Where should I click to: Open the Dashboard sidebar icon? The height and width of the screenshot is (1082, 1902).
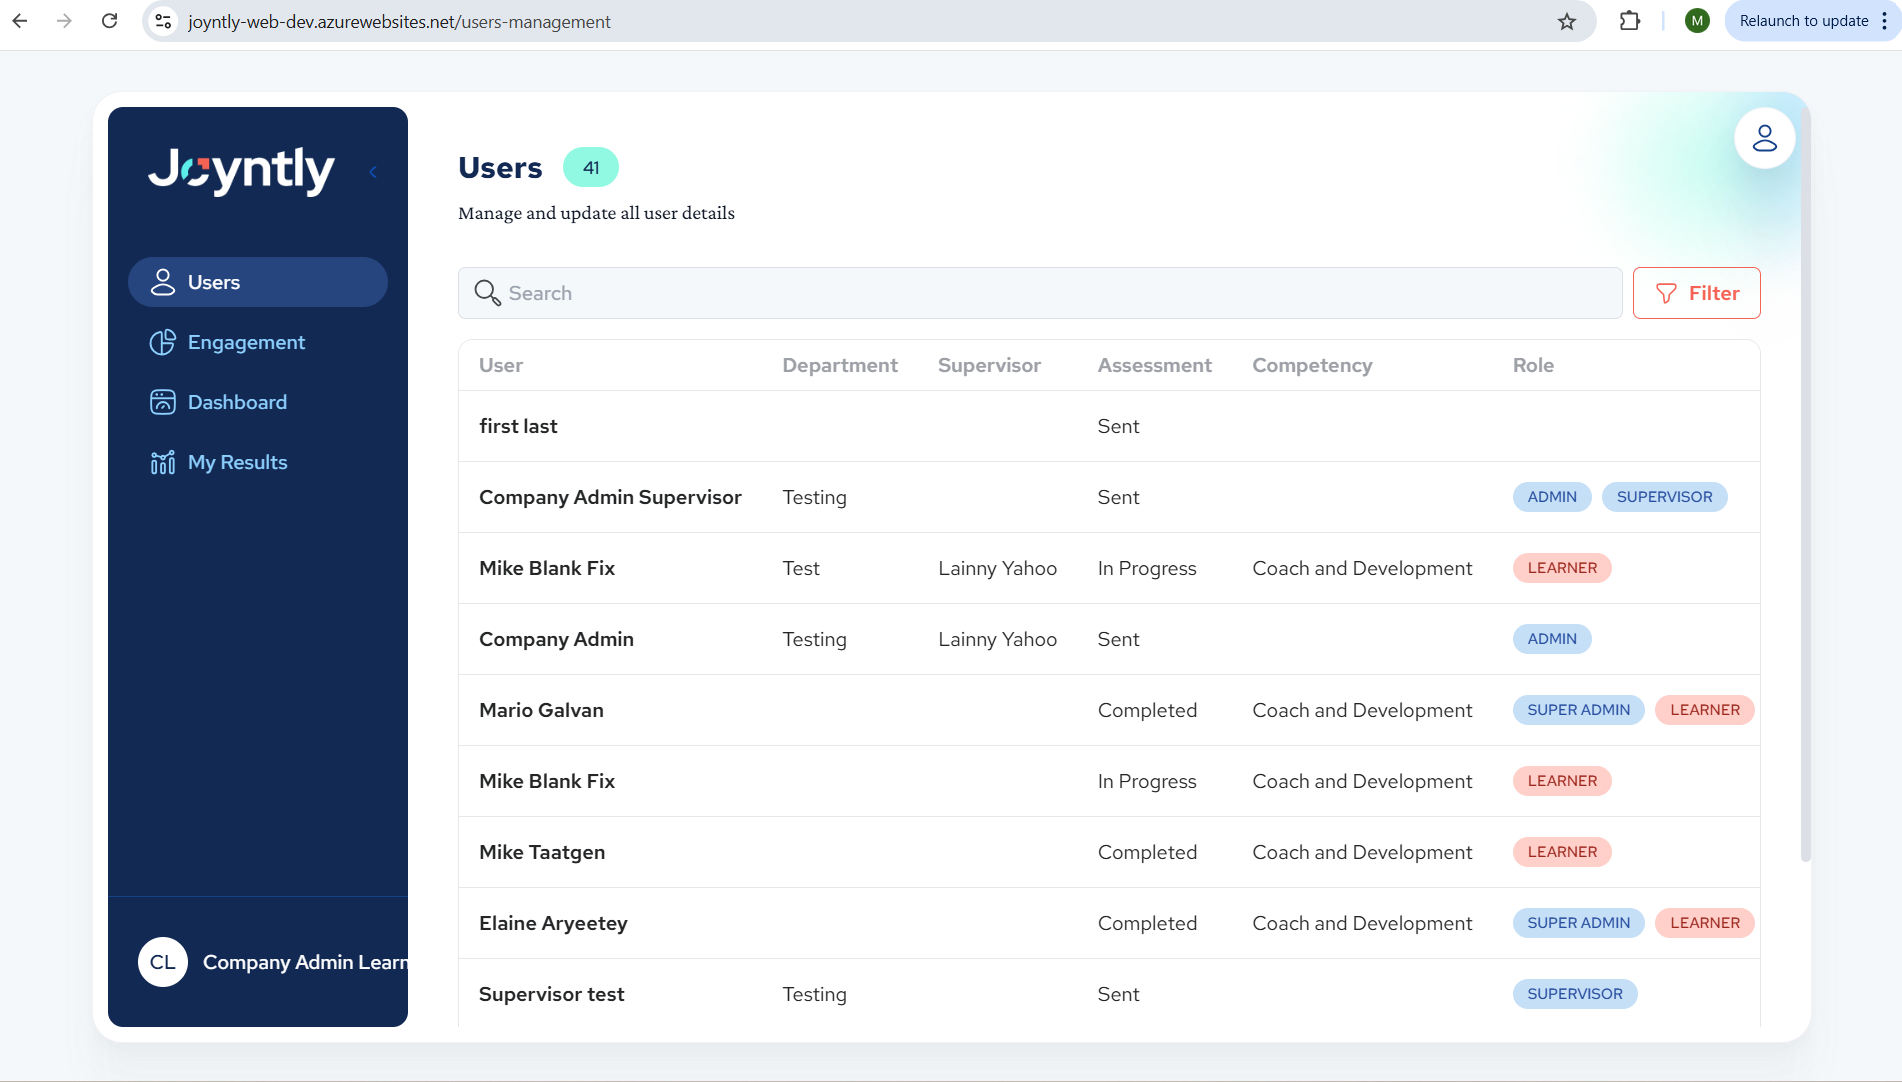click(162, 402)
